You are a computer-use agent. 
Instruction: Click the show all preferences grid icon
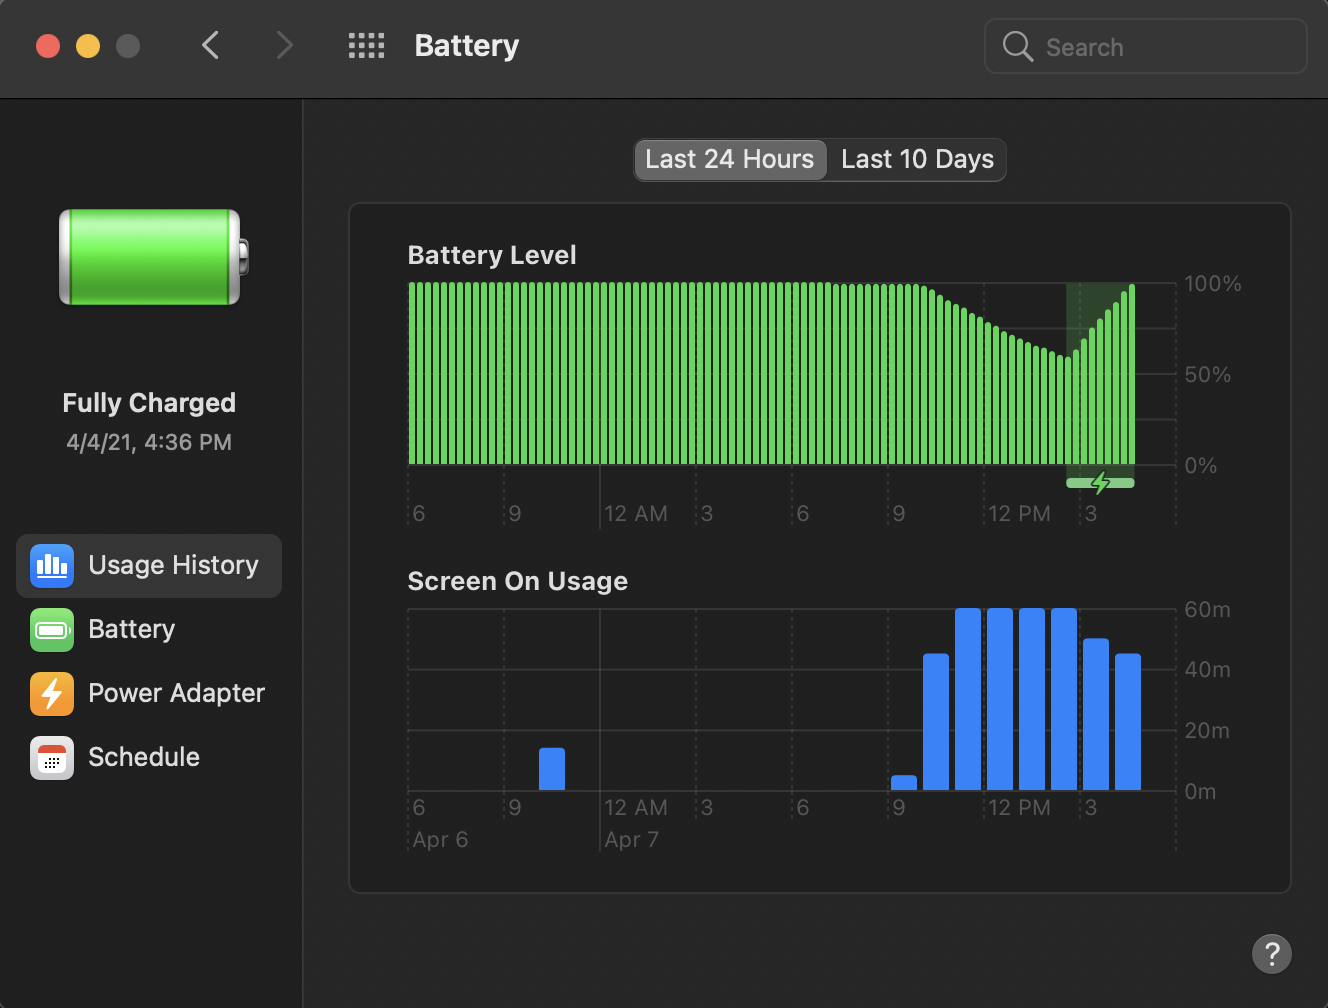tap(366, 46)
